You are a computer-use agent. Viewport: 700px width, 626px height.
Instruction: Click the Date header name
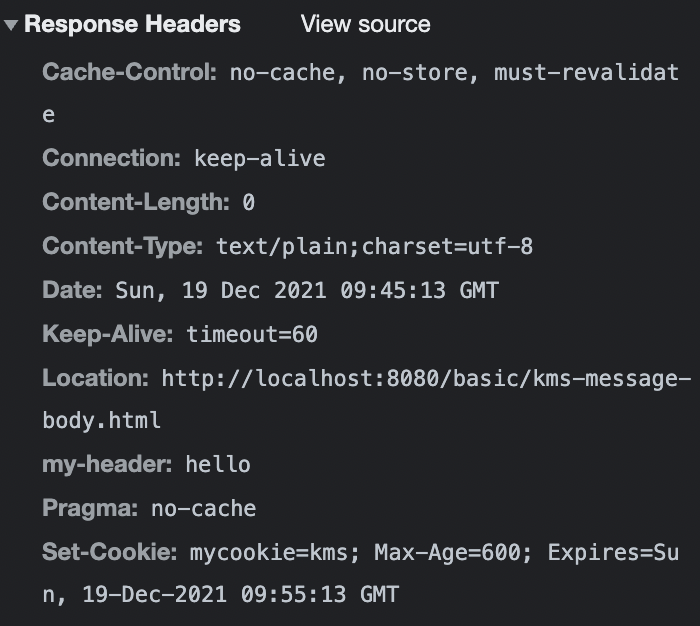72,290
